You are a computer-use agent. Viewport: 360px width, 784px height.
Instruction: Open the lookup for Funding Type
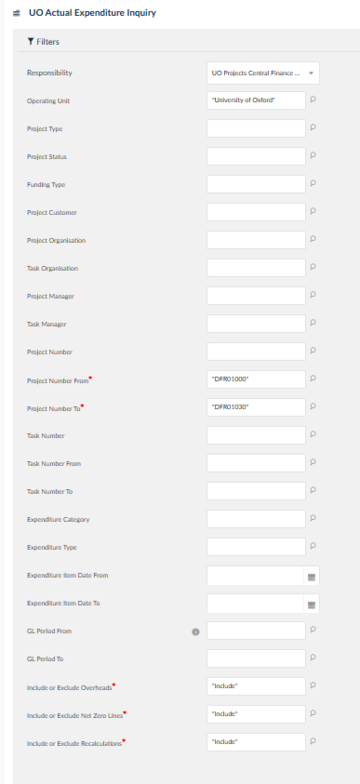pos(313,184)
